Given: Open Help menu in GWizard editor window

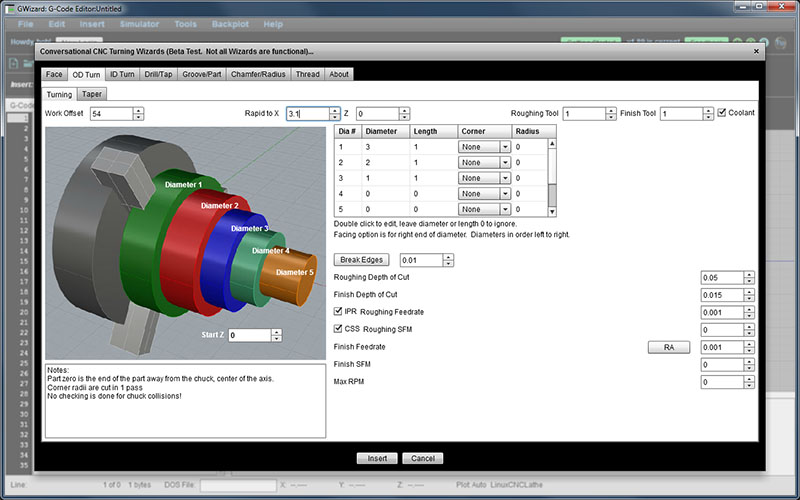Looking at the screenshot, I should (x=273, y=24).
